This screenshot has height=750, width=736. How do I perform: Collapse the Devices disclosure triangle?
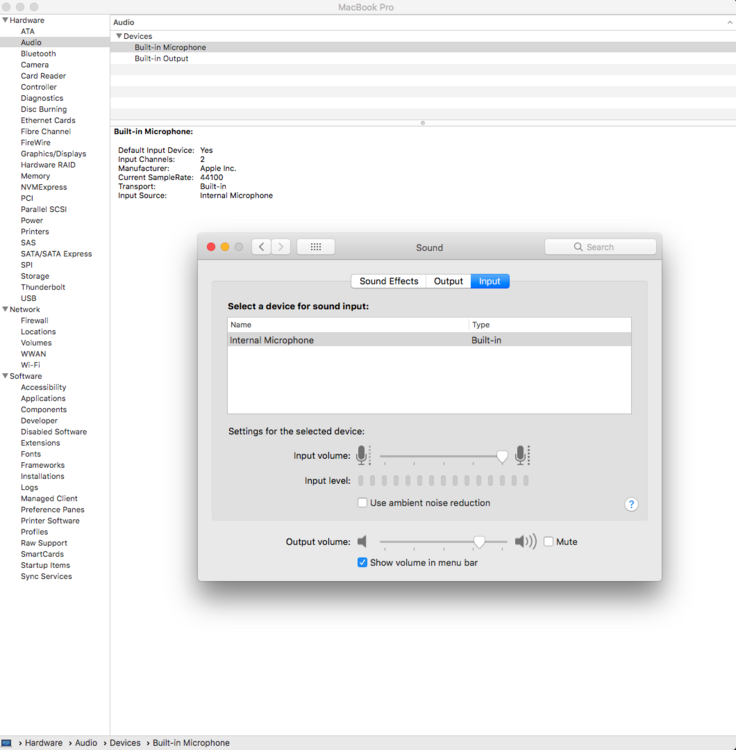point(119,36)
